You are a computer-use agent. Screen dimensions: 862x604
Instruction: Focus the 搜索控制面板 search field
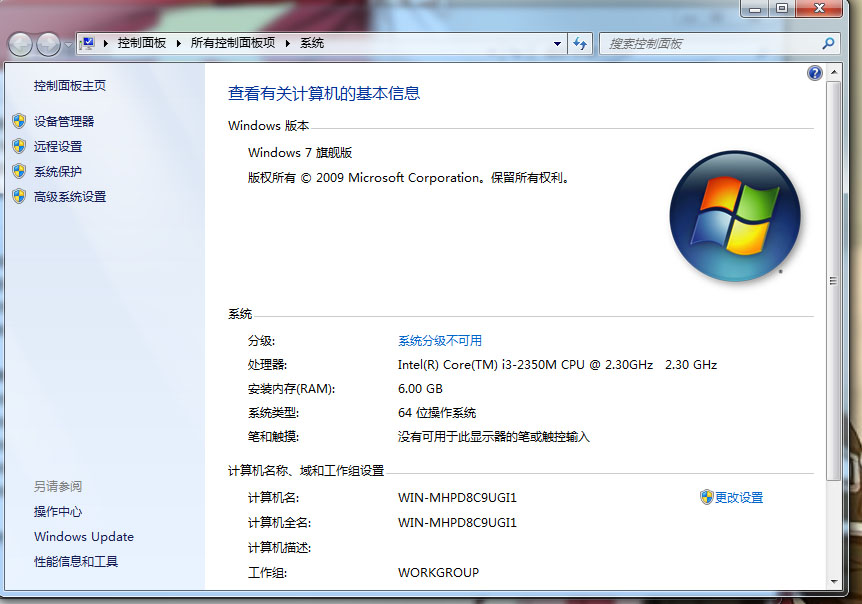pos(710,44)
